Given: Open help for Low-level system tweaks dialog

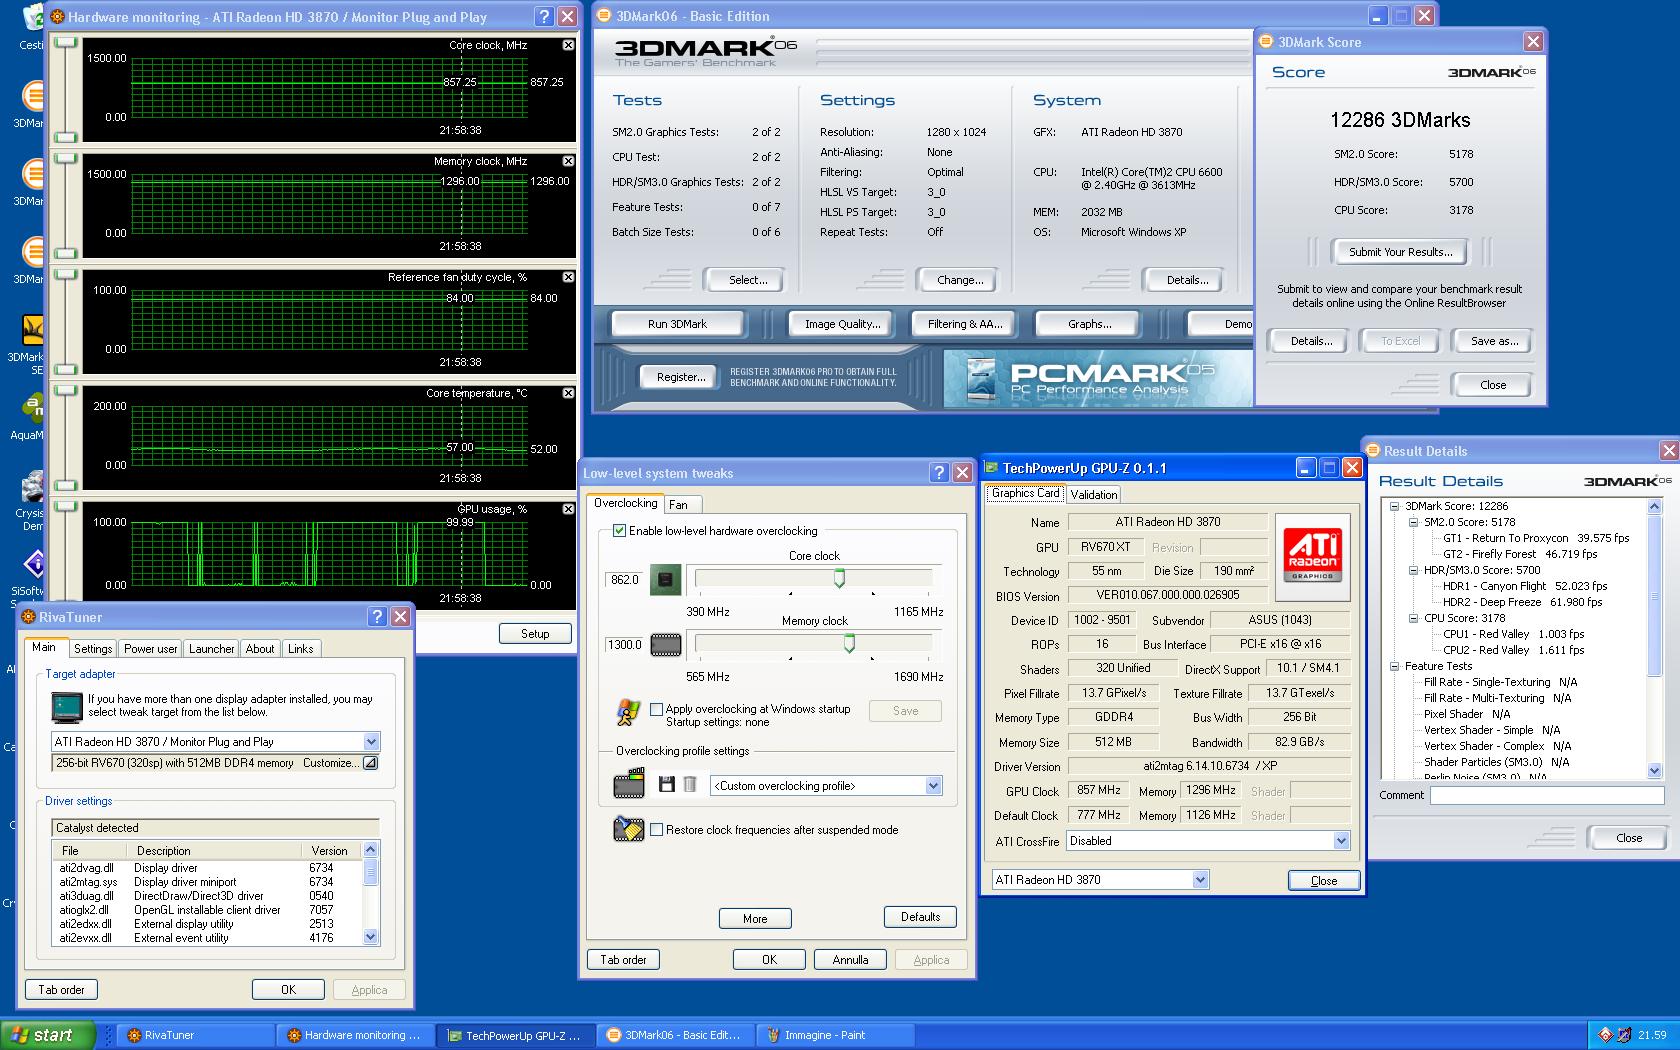Looking at the screenshot, I should 939,473.
